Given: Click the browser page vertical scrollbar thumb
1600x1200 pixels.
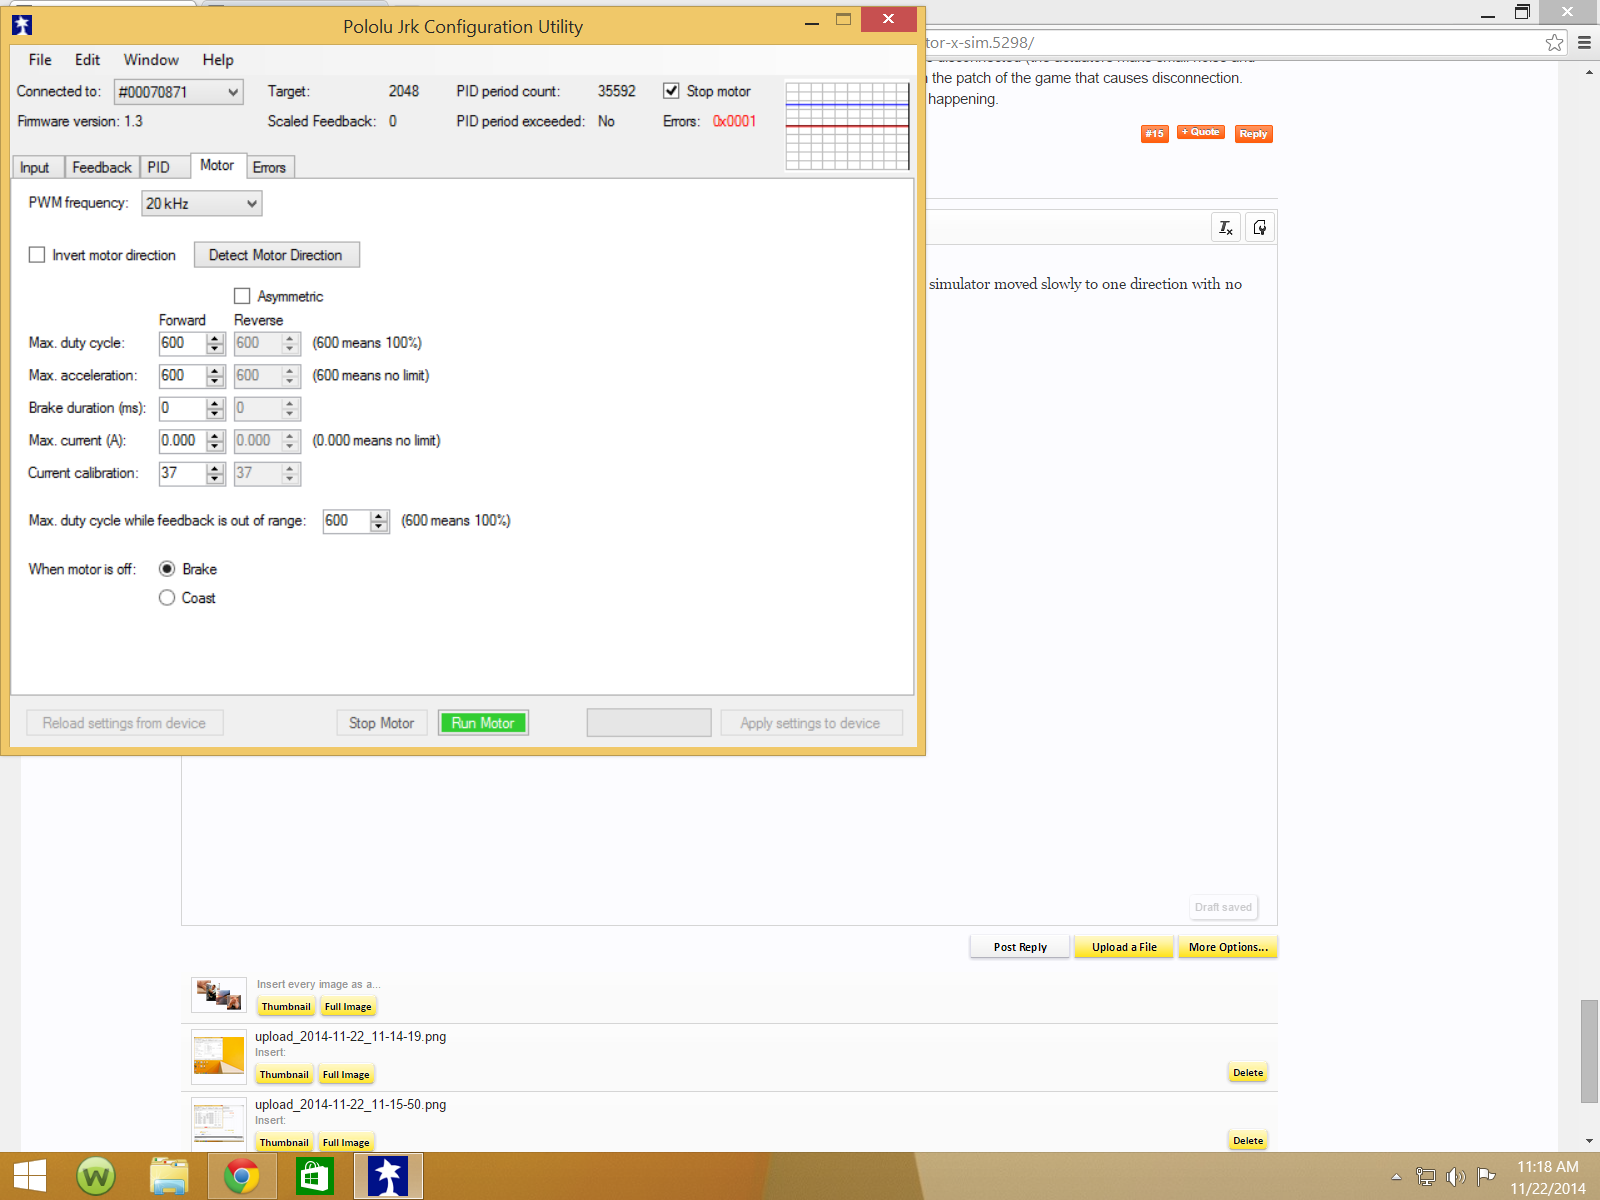Looking at the screenshot, I should click(x=1589, y=1050).
